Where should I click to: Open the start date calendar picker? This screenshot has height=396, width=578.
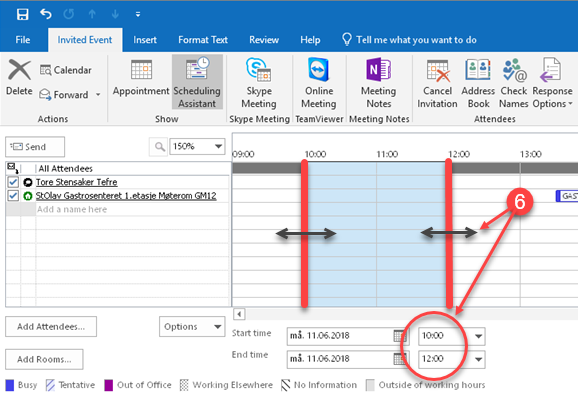click(x=400, y=336)
